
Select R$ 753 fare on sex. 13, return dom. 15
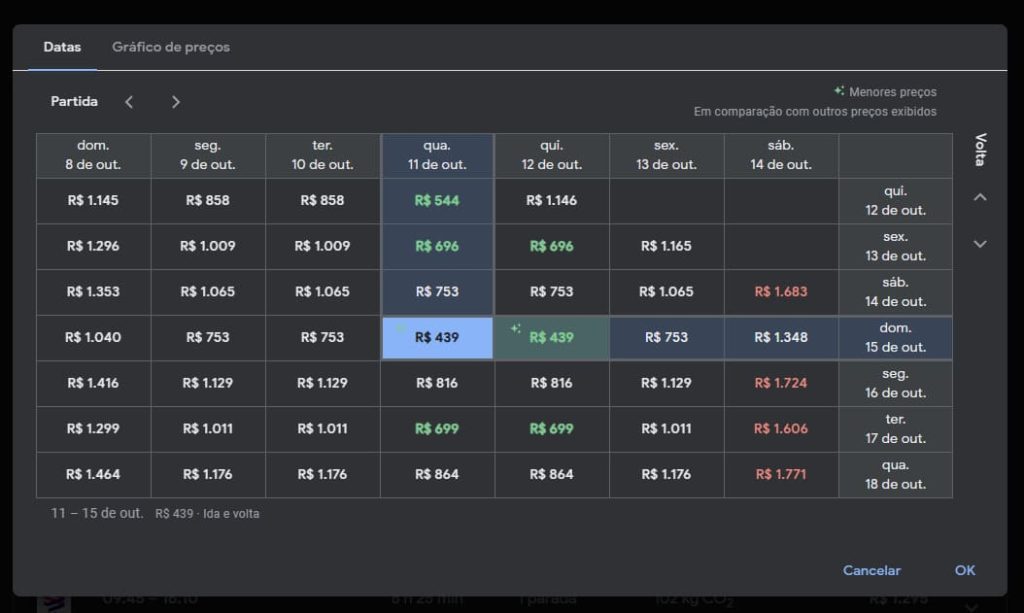tap(666, 338)
